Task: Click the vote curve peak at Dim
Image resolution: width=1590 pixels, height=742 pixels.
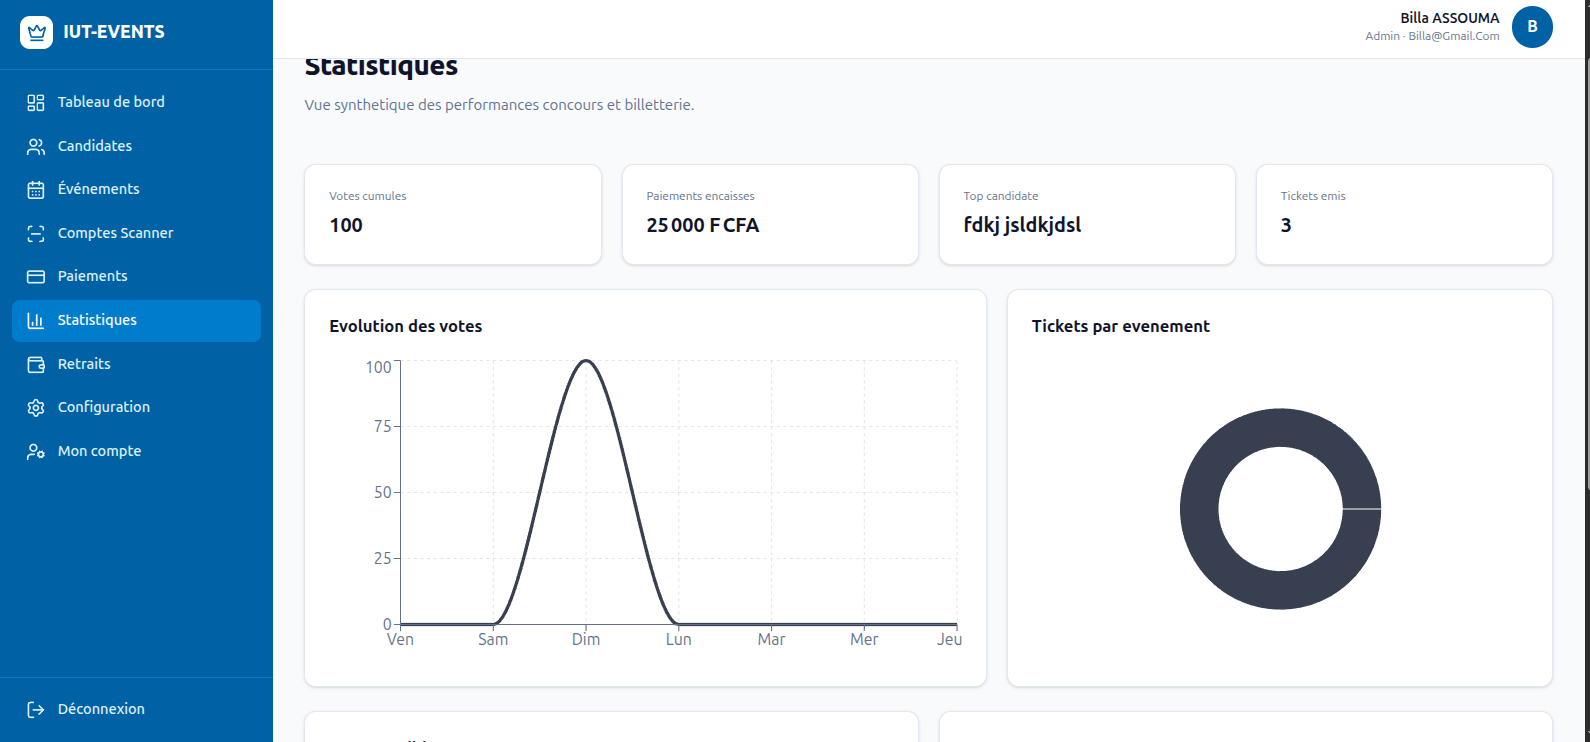Action: (586, 361)
